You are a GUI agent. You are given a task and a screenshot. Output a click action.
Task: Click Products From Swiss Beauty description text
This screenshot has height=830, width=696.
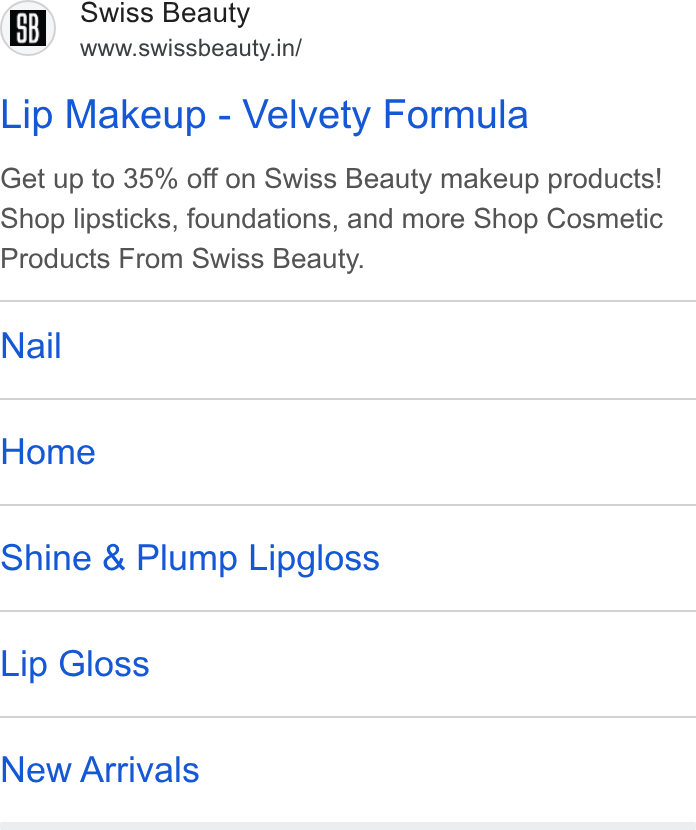click(x=182, y=259)
